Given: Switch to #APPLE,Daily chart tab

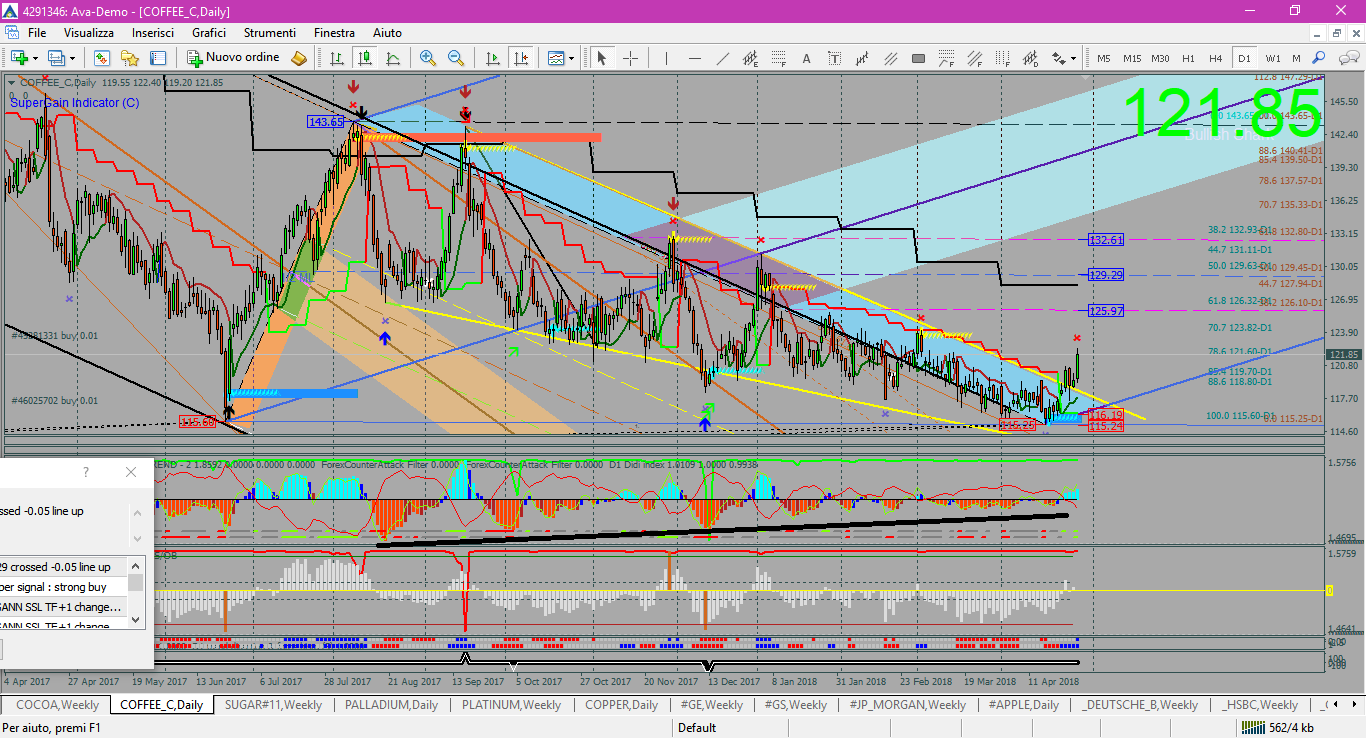Looking at the screenshot, I should tap(1023, 705).
